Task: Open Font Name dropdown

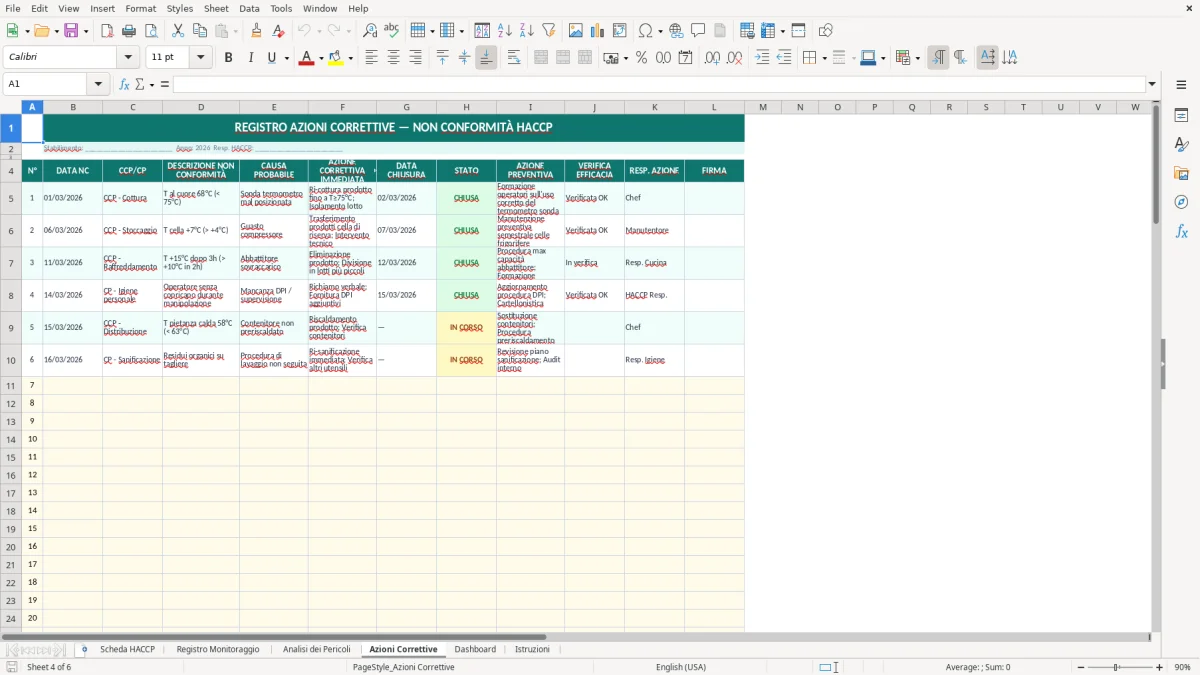Action: 128,58
